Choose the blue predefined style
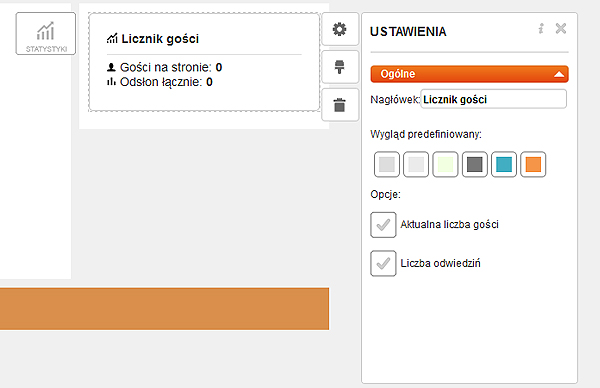Viewport: 600px width, 388px height. [504, 165]
